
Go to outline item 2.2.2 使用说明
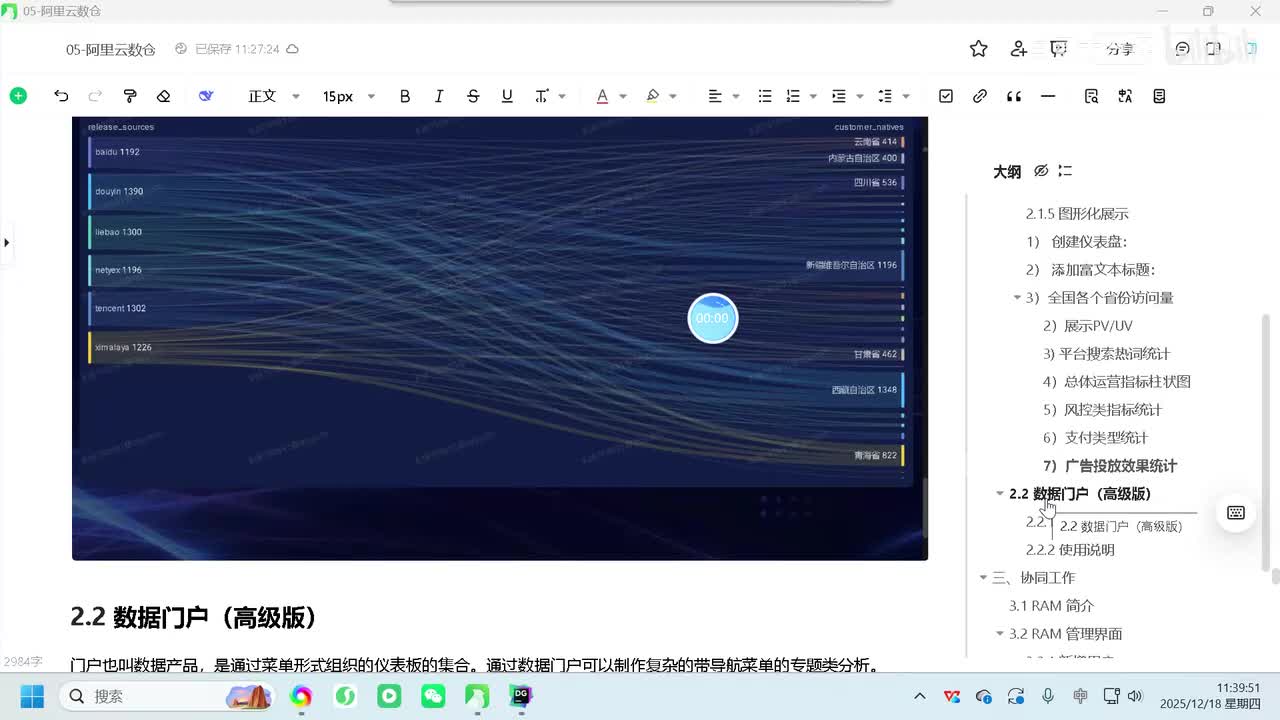(x=1070, y=549)
